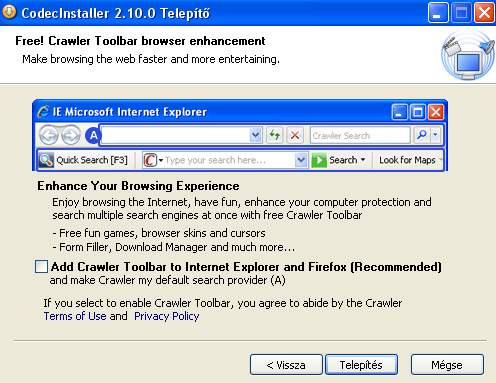This screenshot has width=496, height=383.
Task: Click the Telepítés install button
Action: pos(361,365)
